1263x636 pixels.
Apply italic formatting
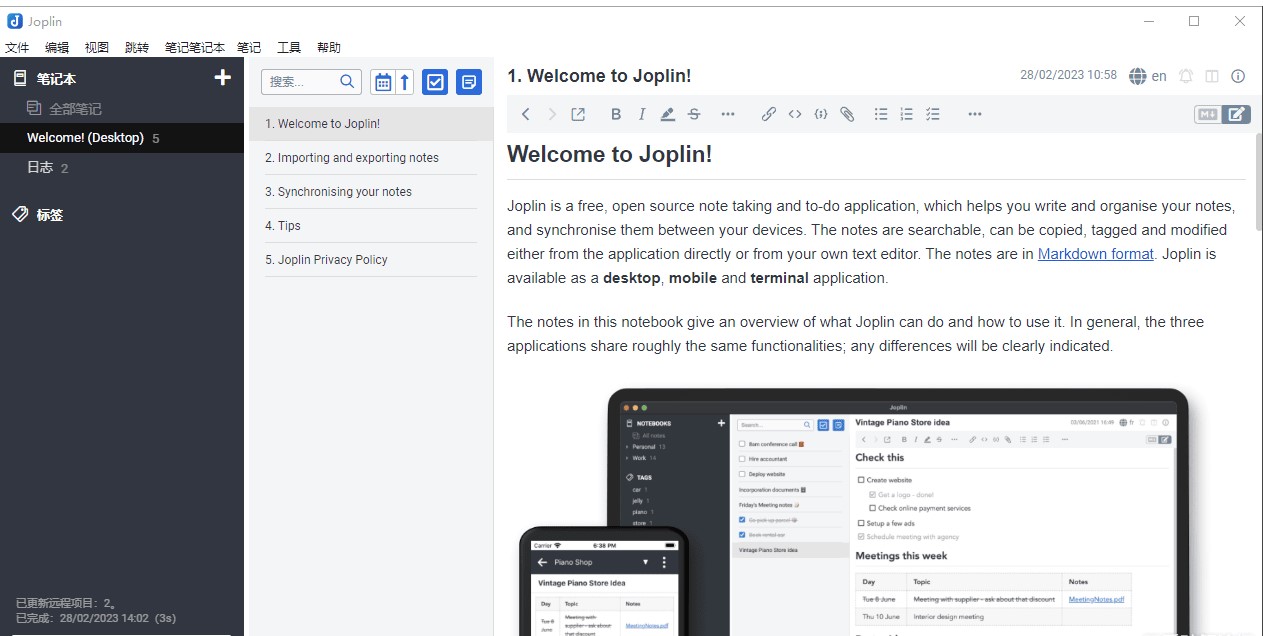coord(642,114)
